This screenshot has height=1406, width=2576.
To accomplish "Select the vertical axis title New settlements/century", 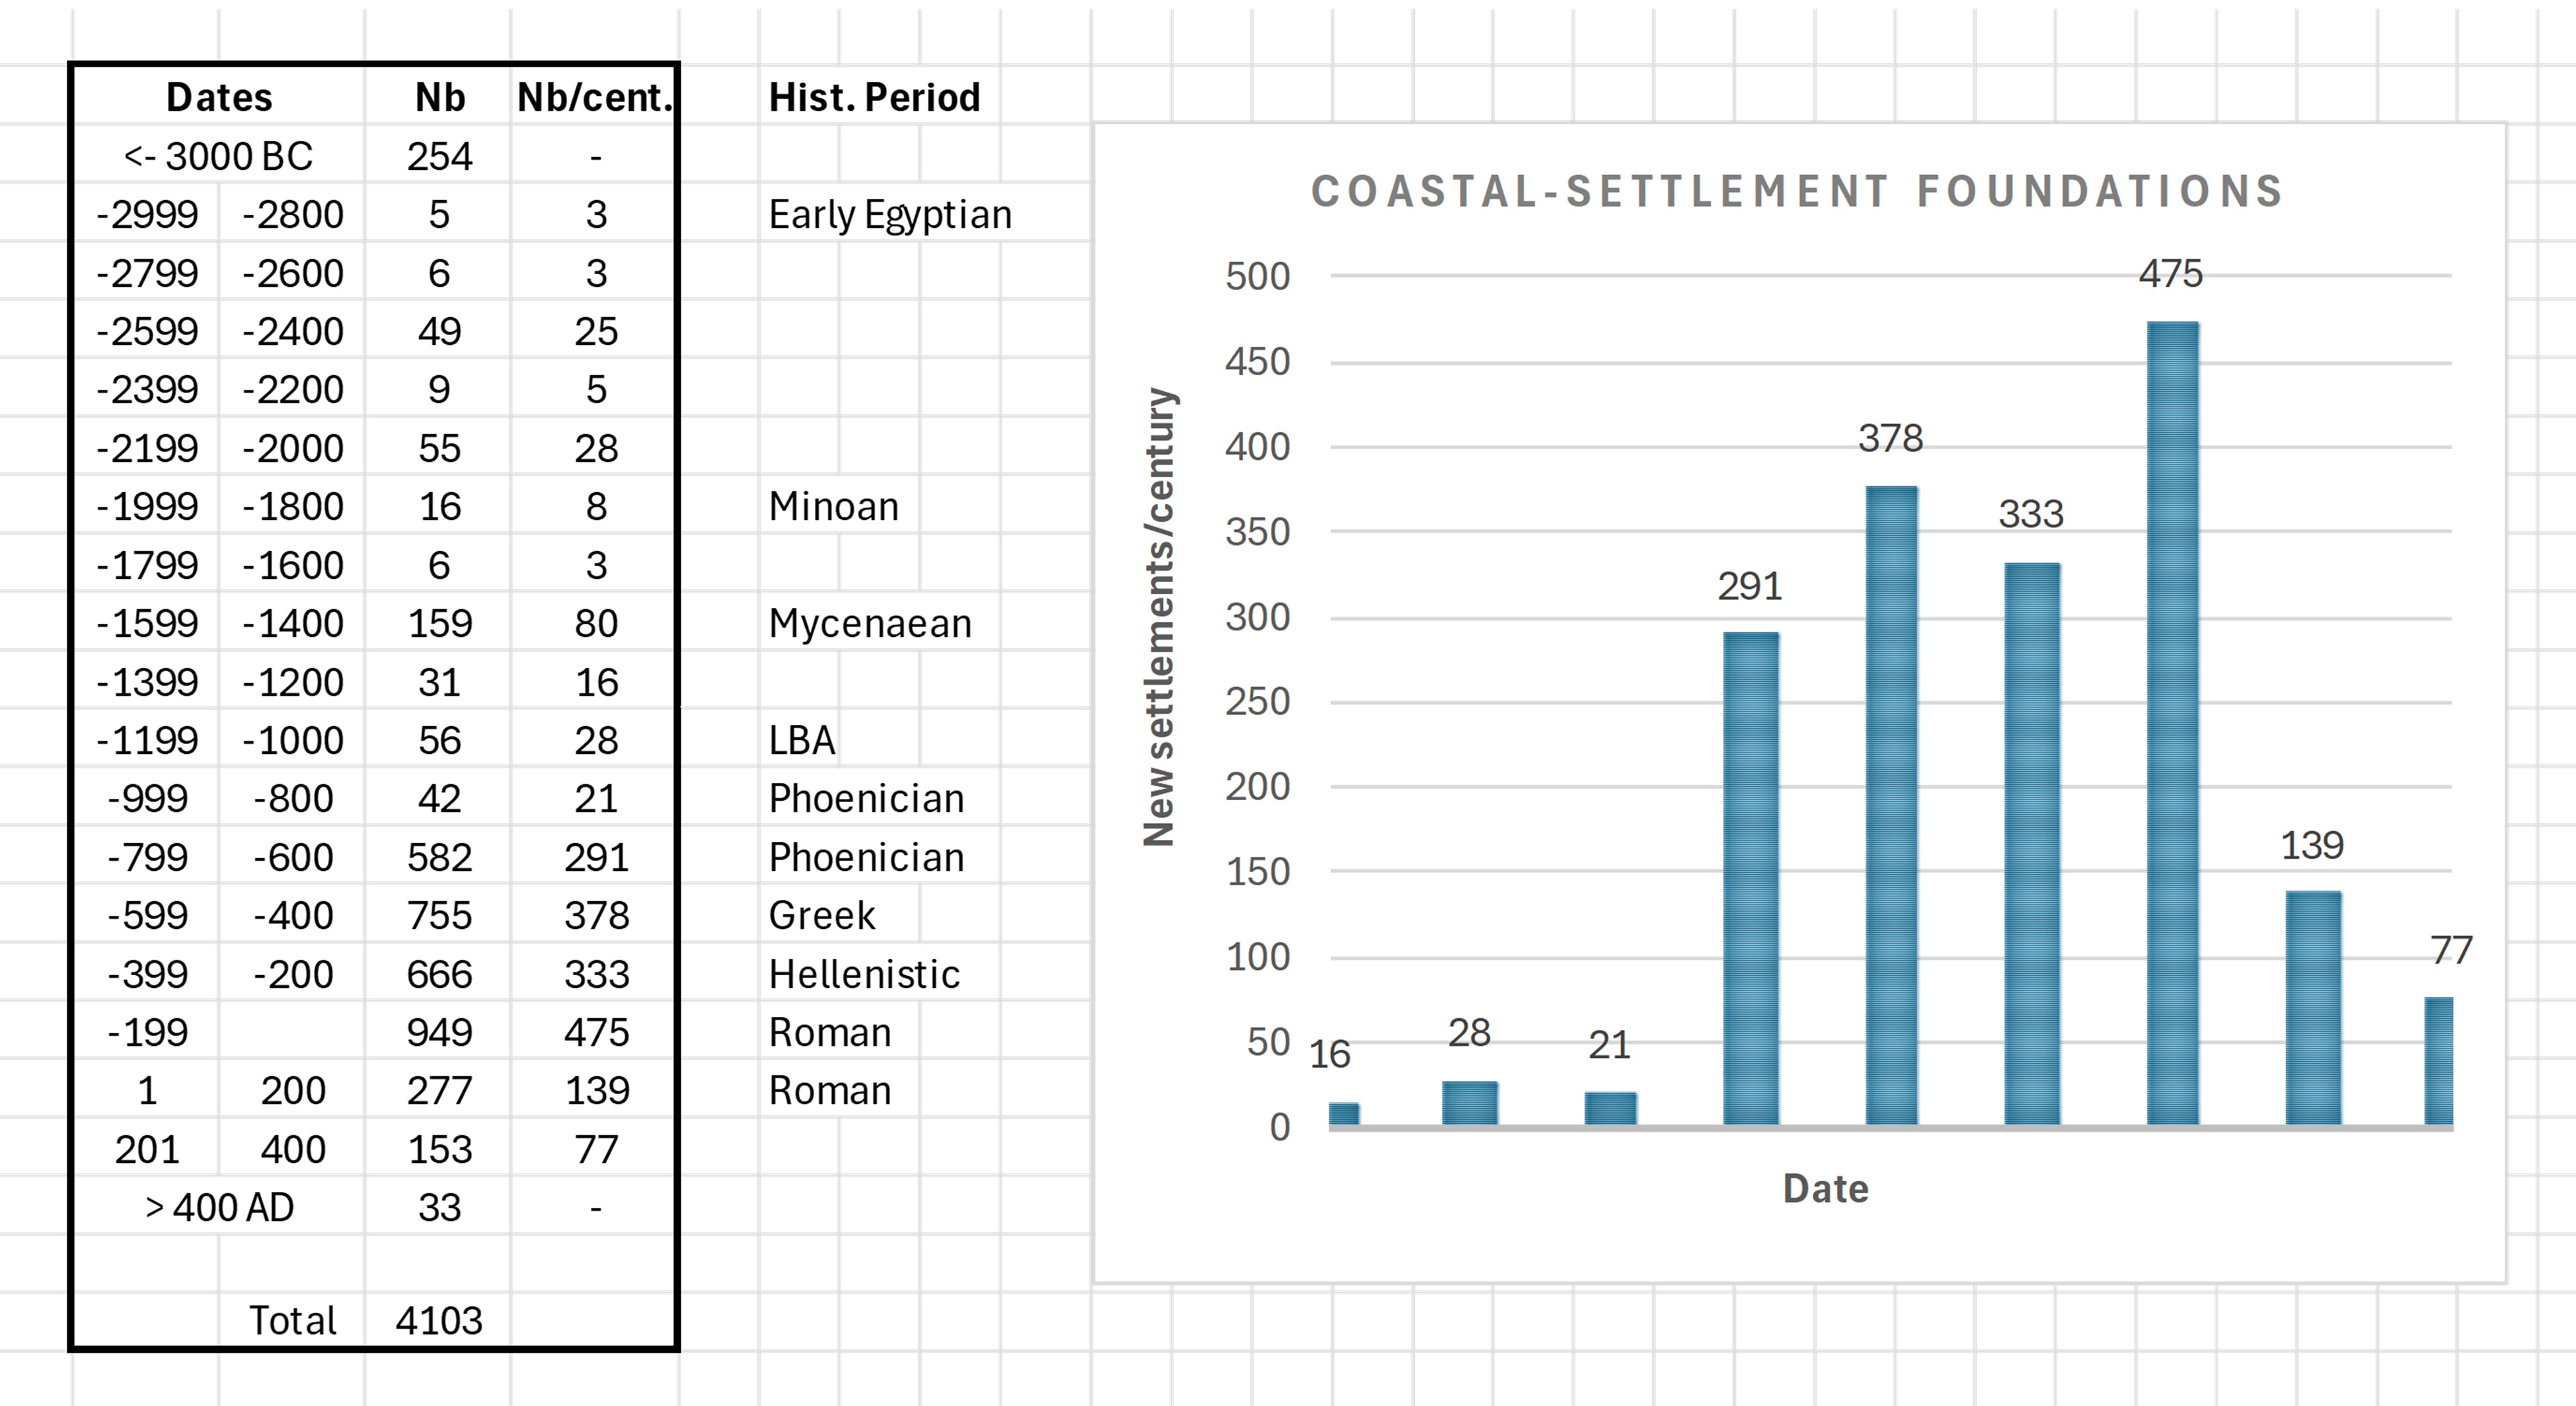I will [1159, 617].
